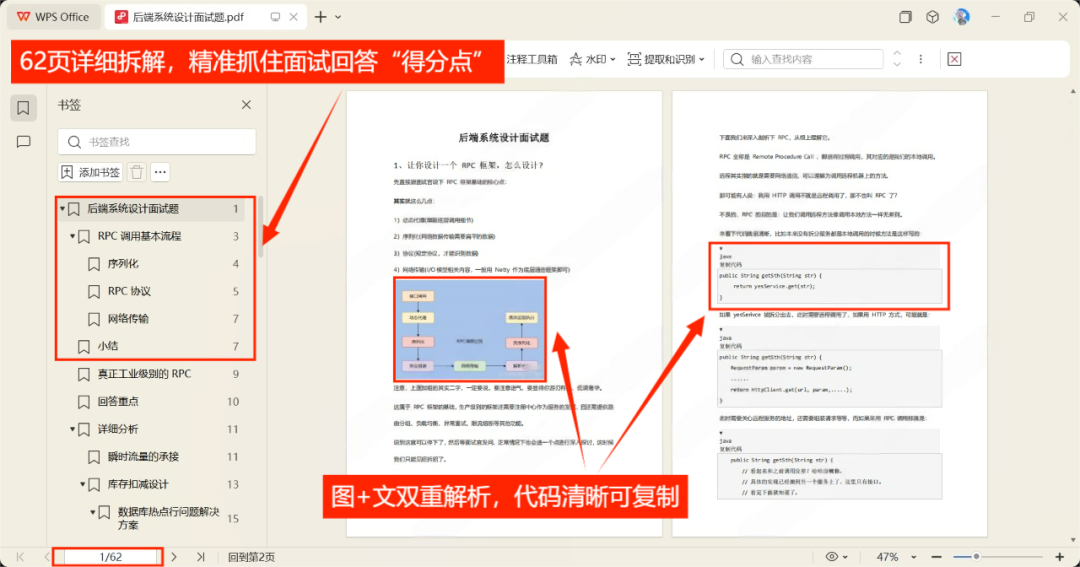Open the comments panel sidebar icon
The width and height of the screenshot is (1080, 567).
[x=23, y=142]
